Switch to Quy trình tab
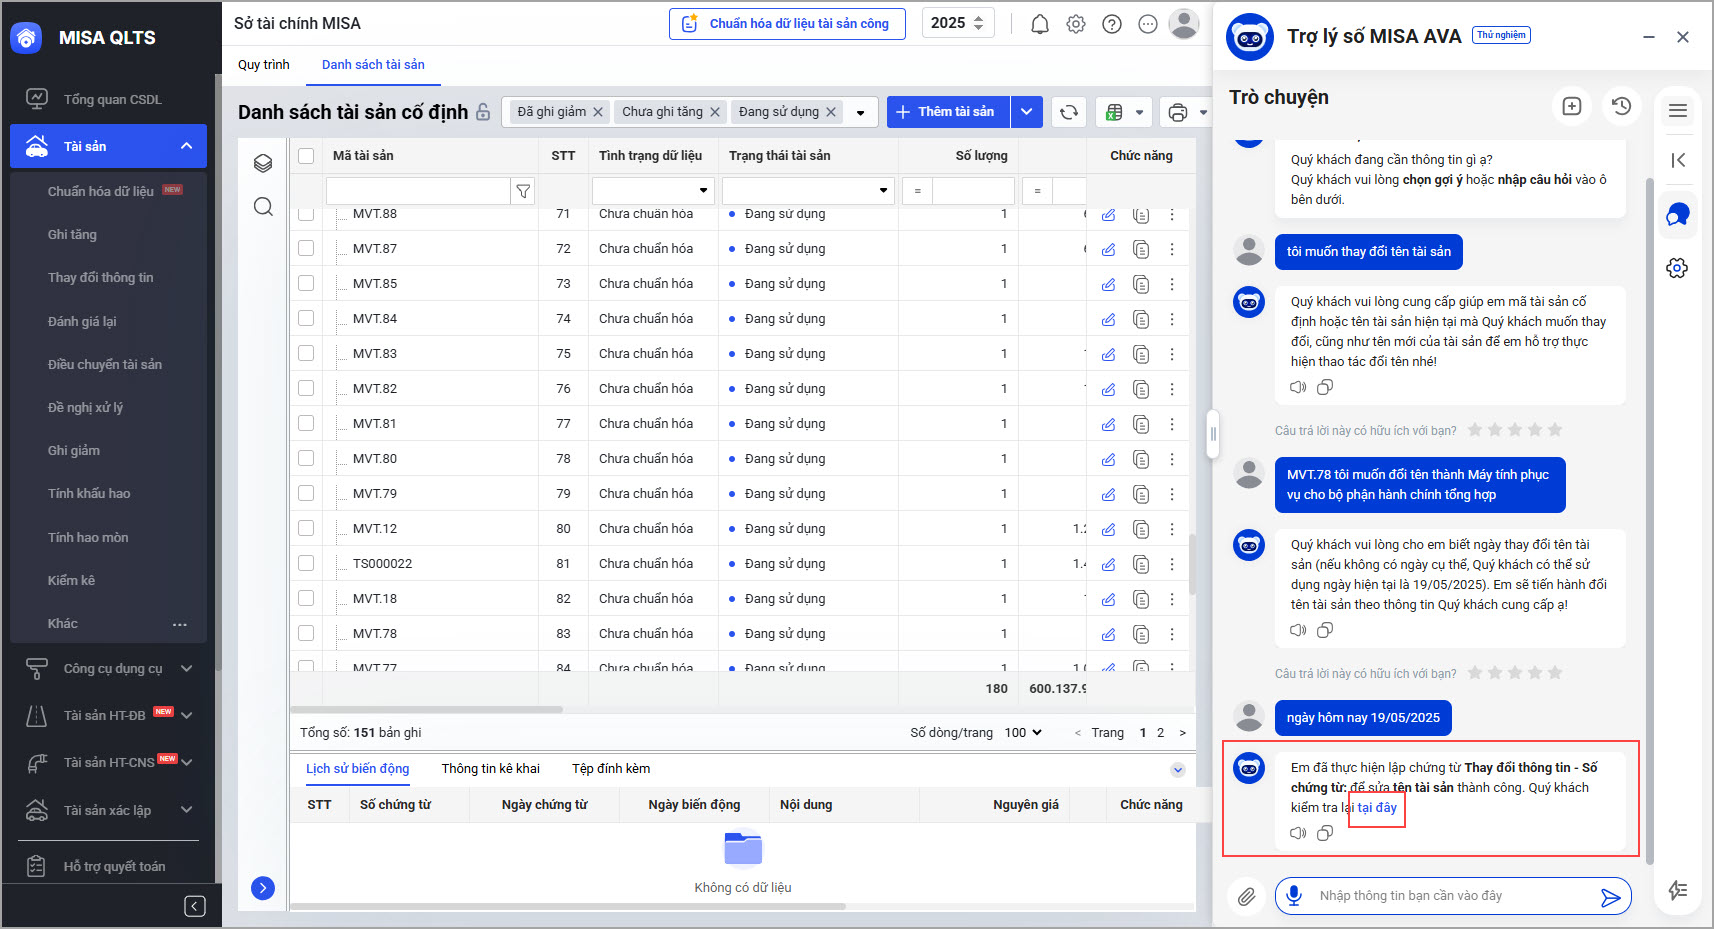This screenshot has width=1714, height=929. (x=264, y=65)
